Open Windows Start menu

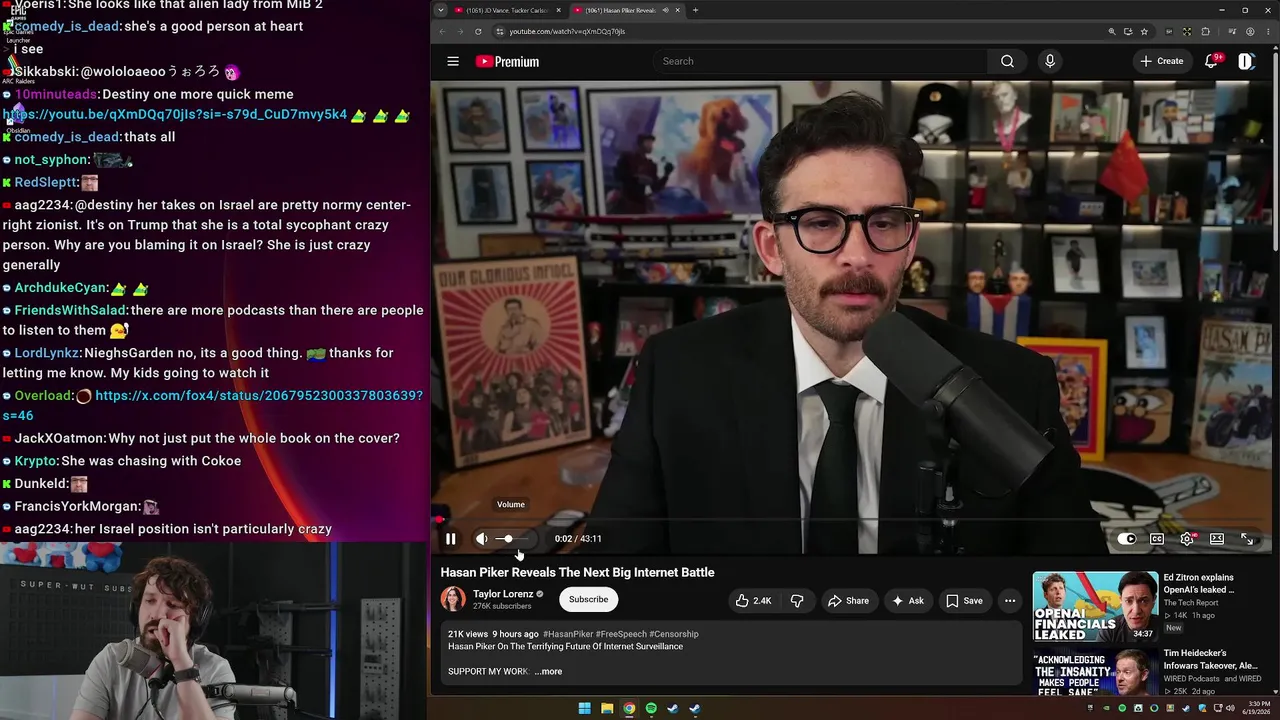coord(584,709)
